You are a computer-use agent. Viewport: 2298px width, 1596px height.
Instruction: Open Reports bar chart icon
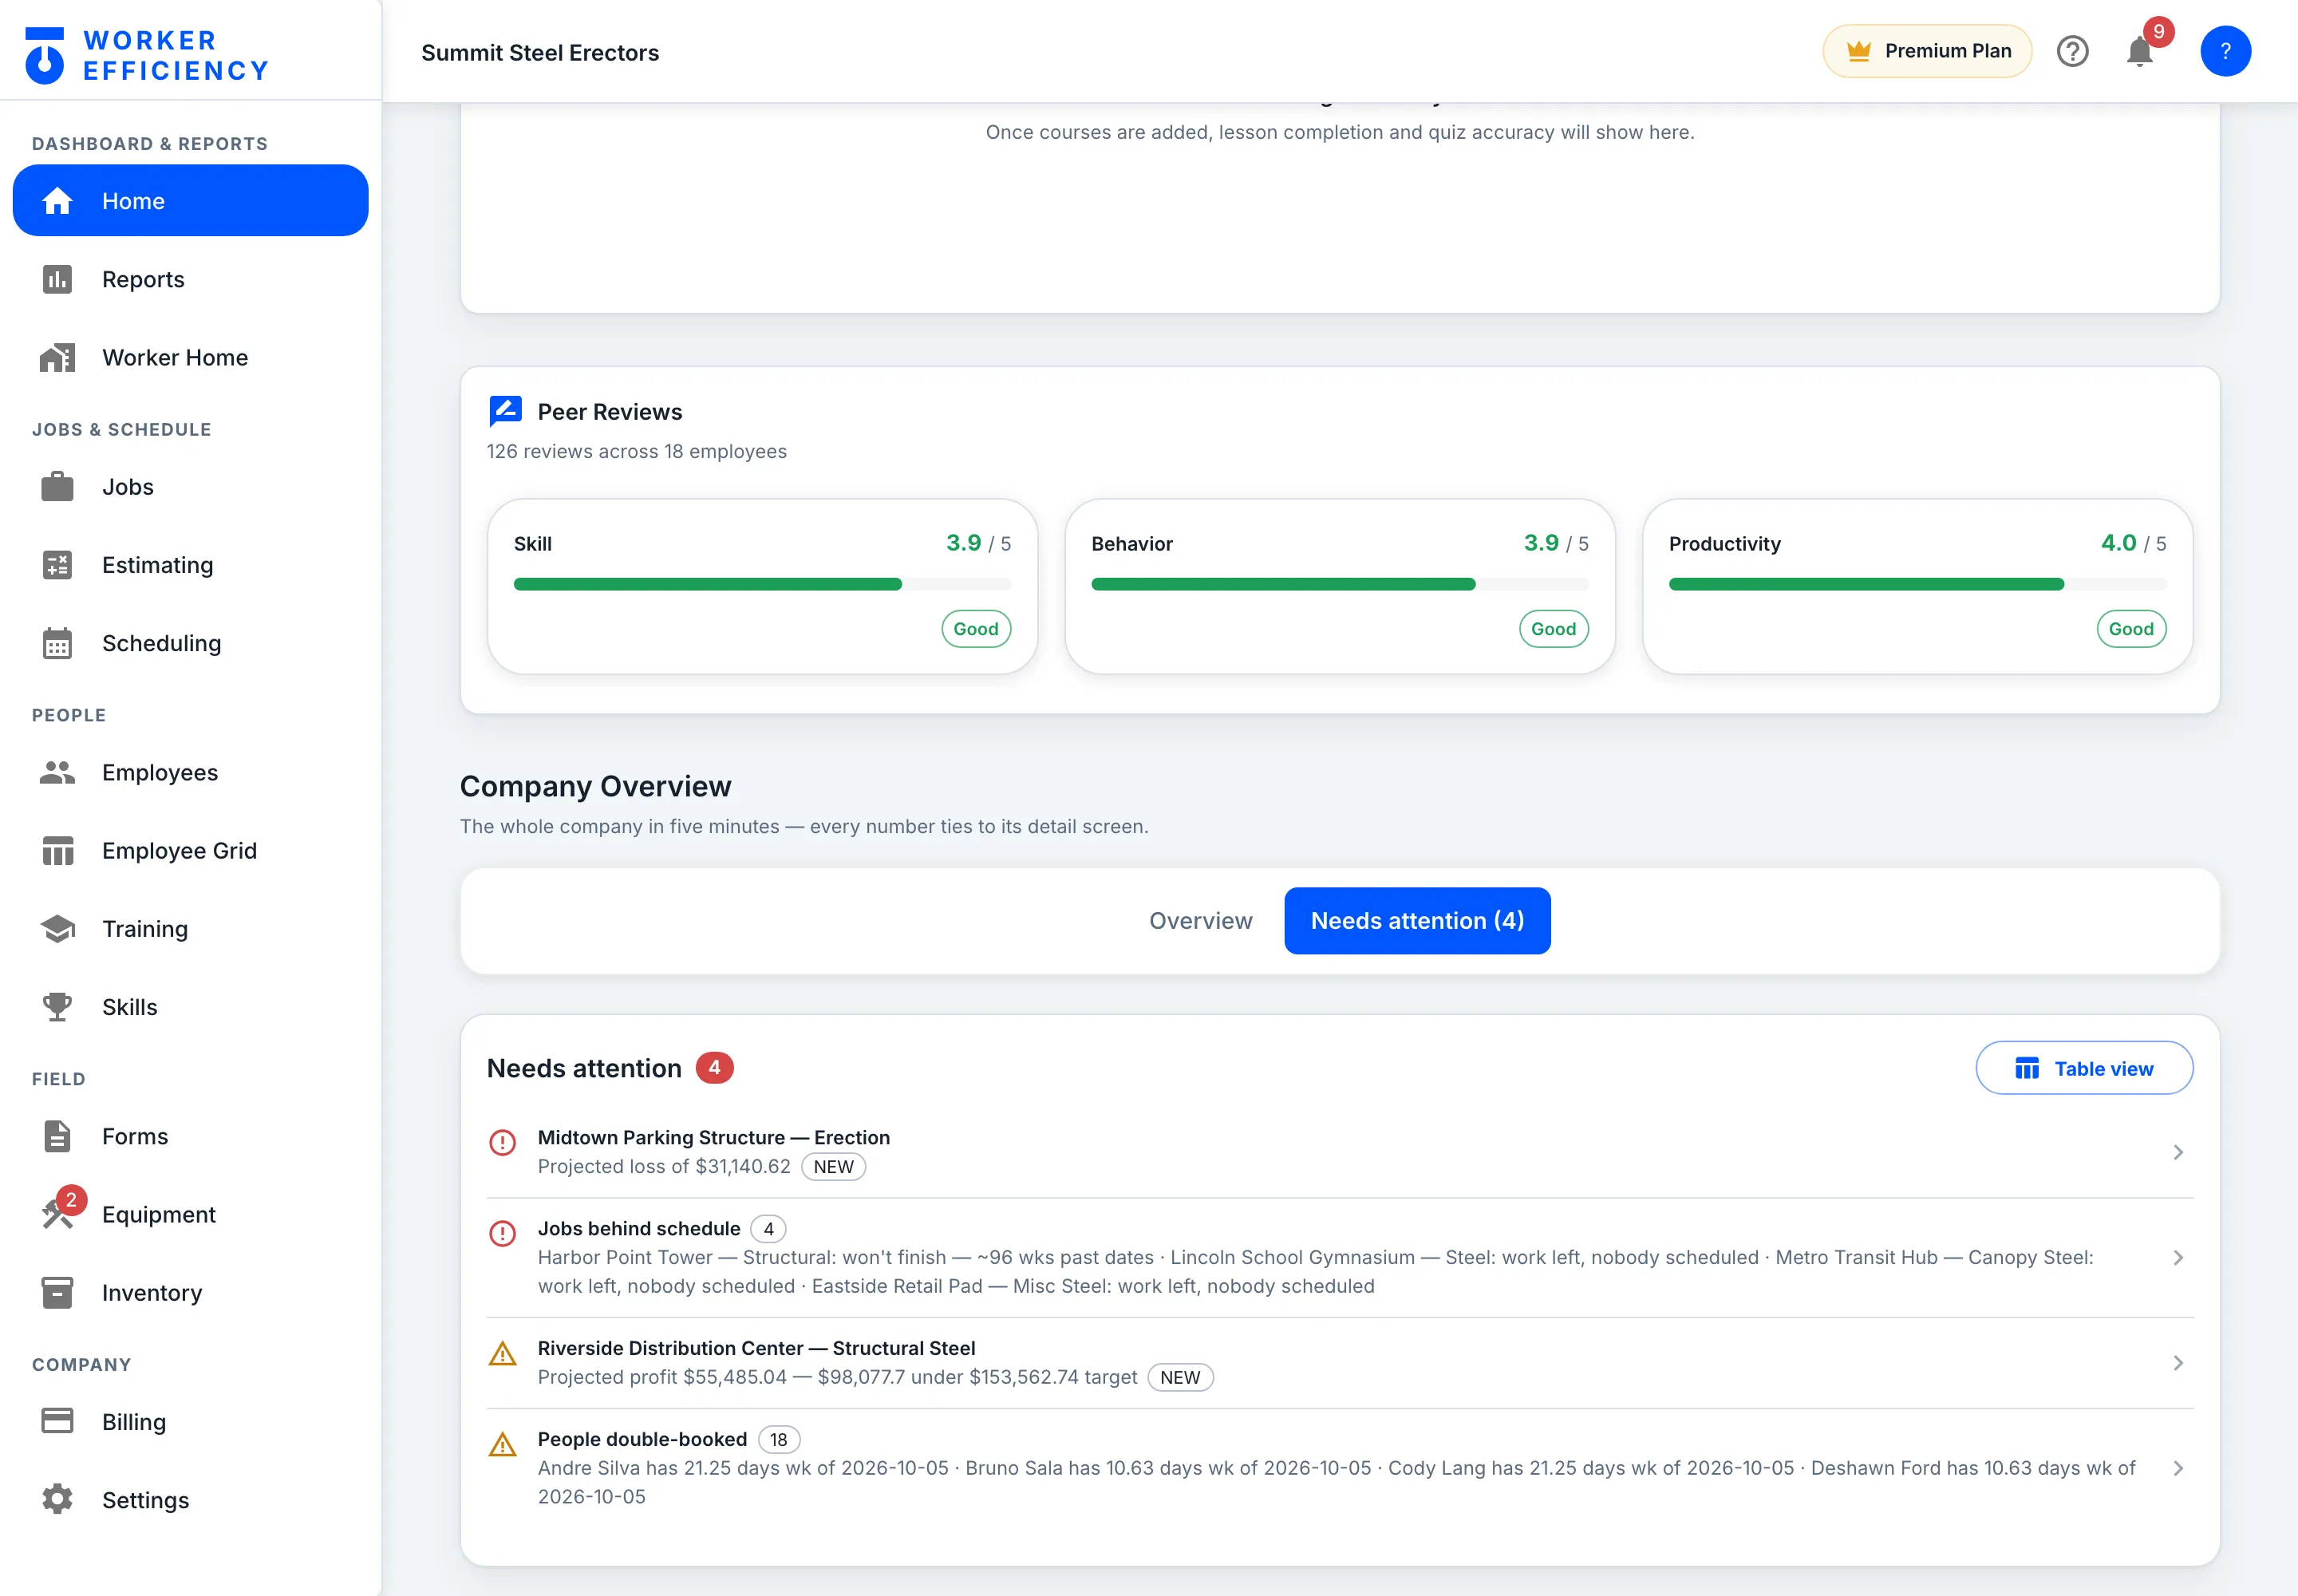pyautogui.click(x=57, y=279)
